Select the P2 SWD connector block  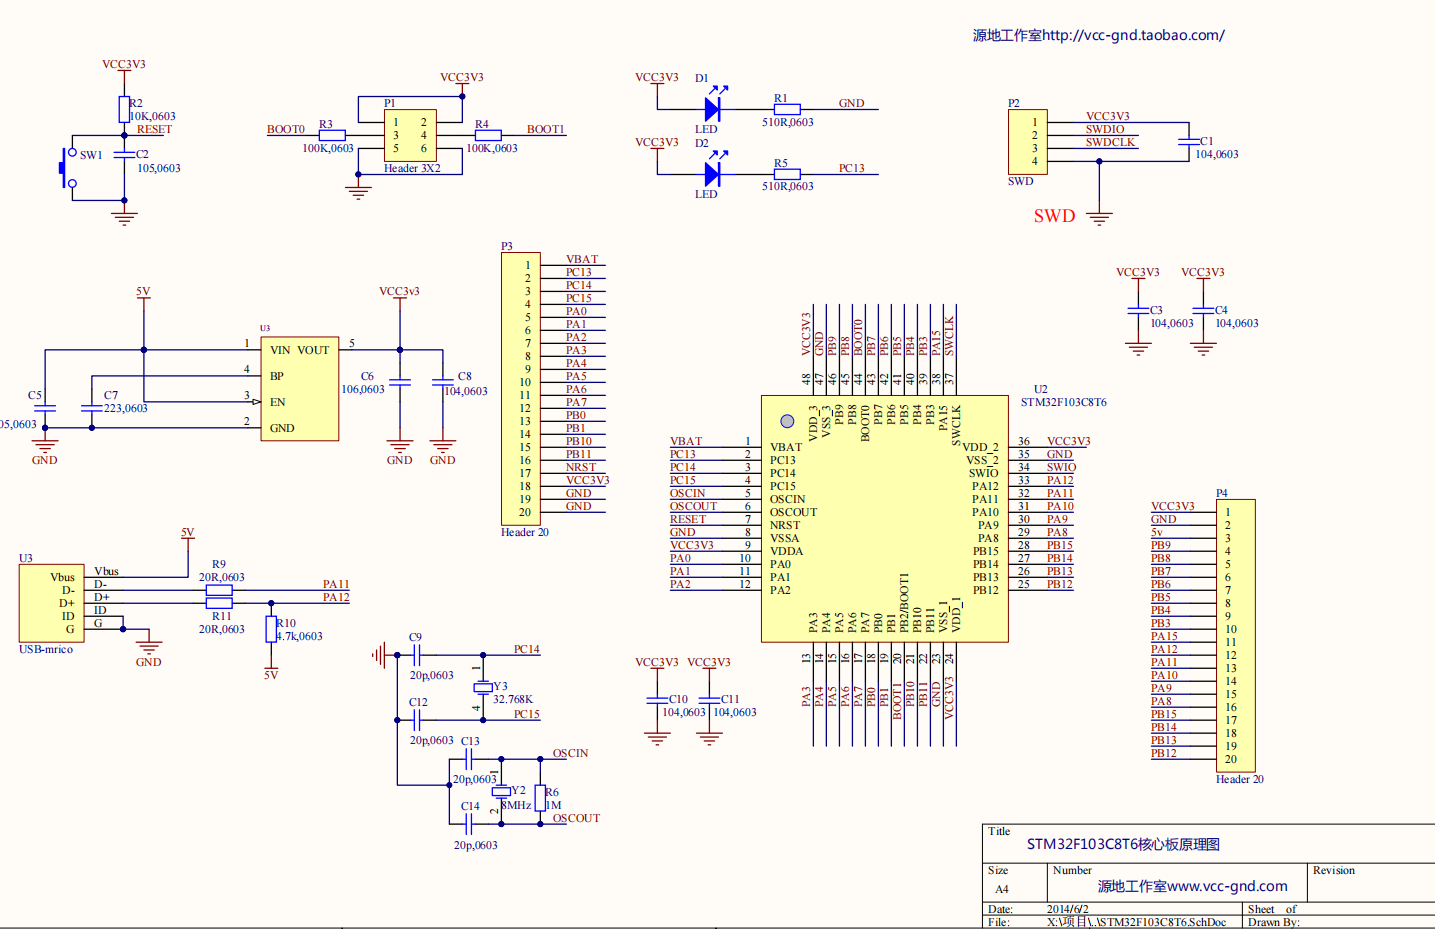coord(1027,142)
